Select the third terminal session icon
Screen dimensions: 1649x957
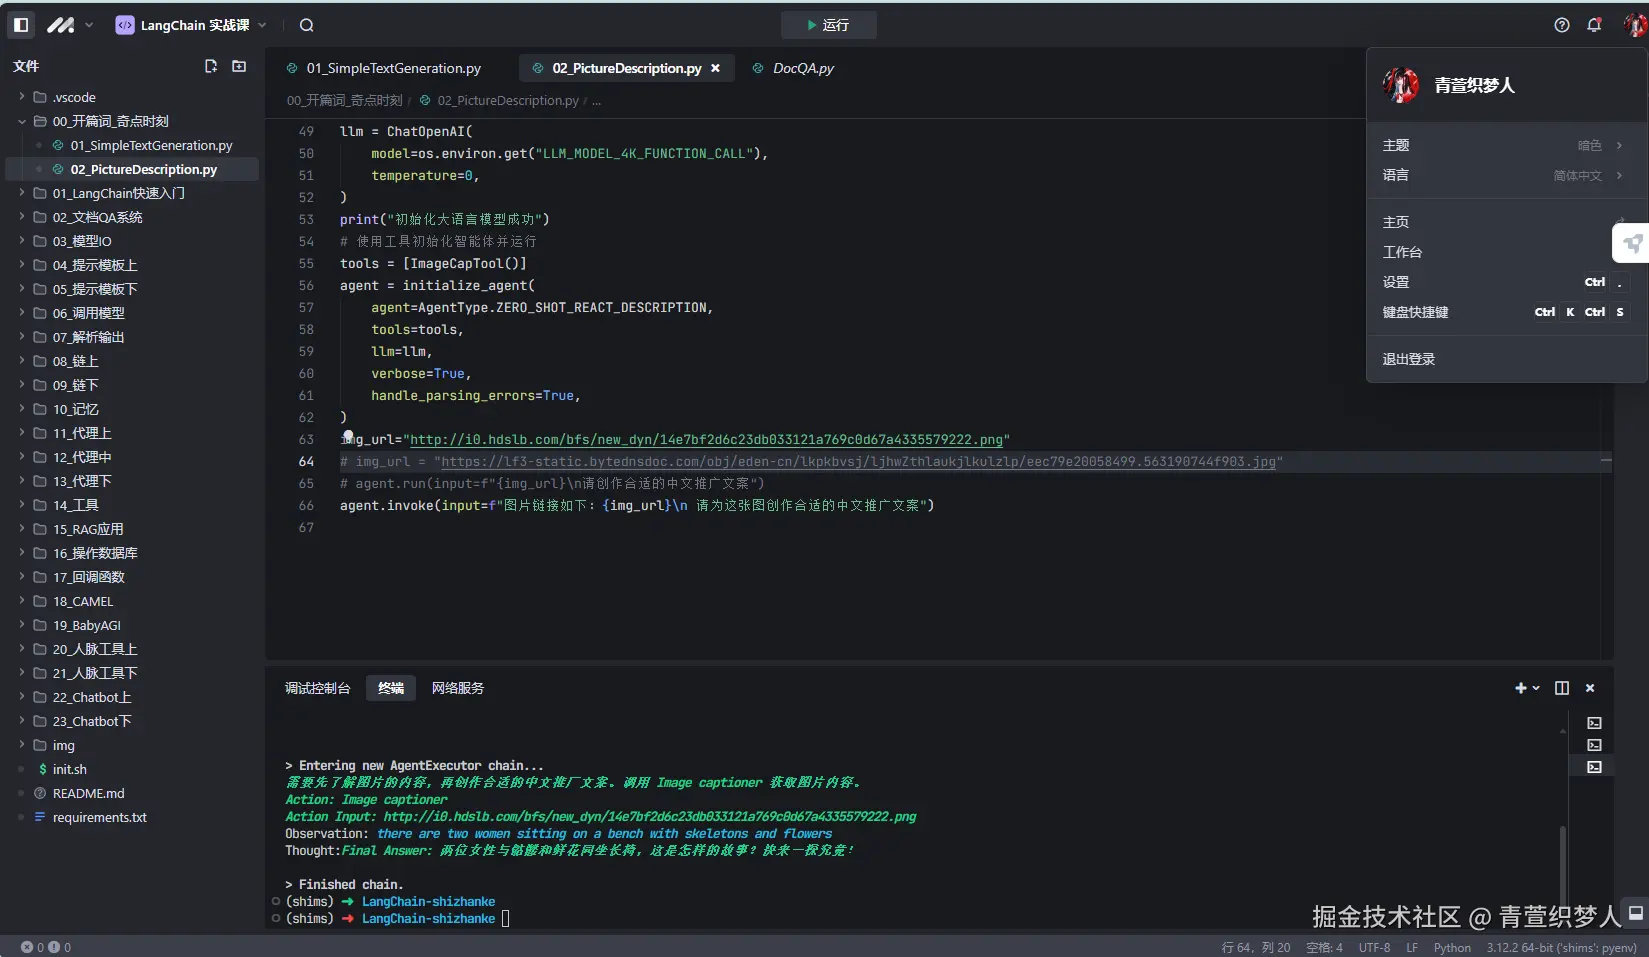coord(1594,767)
